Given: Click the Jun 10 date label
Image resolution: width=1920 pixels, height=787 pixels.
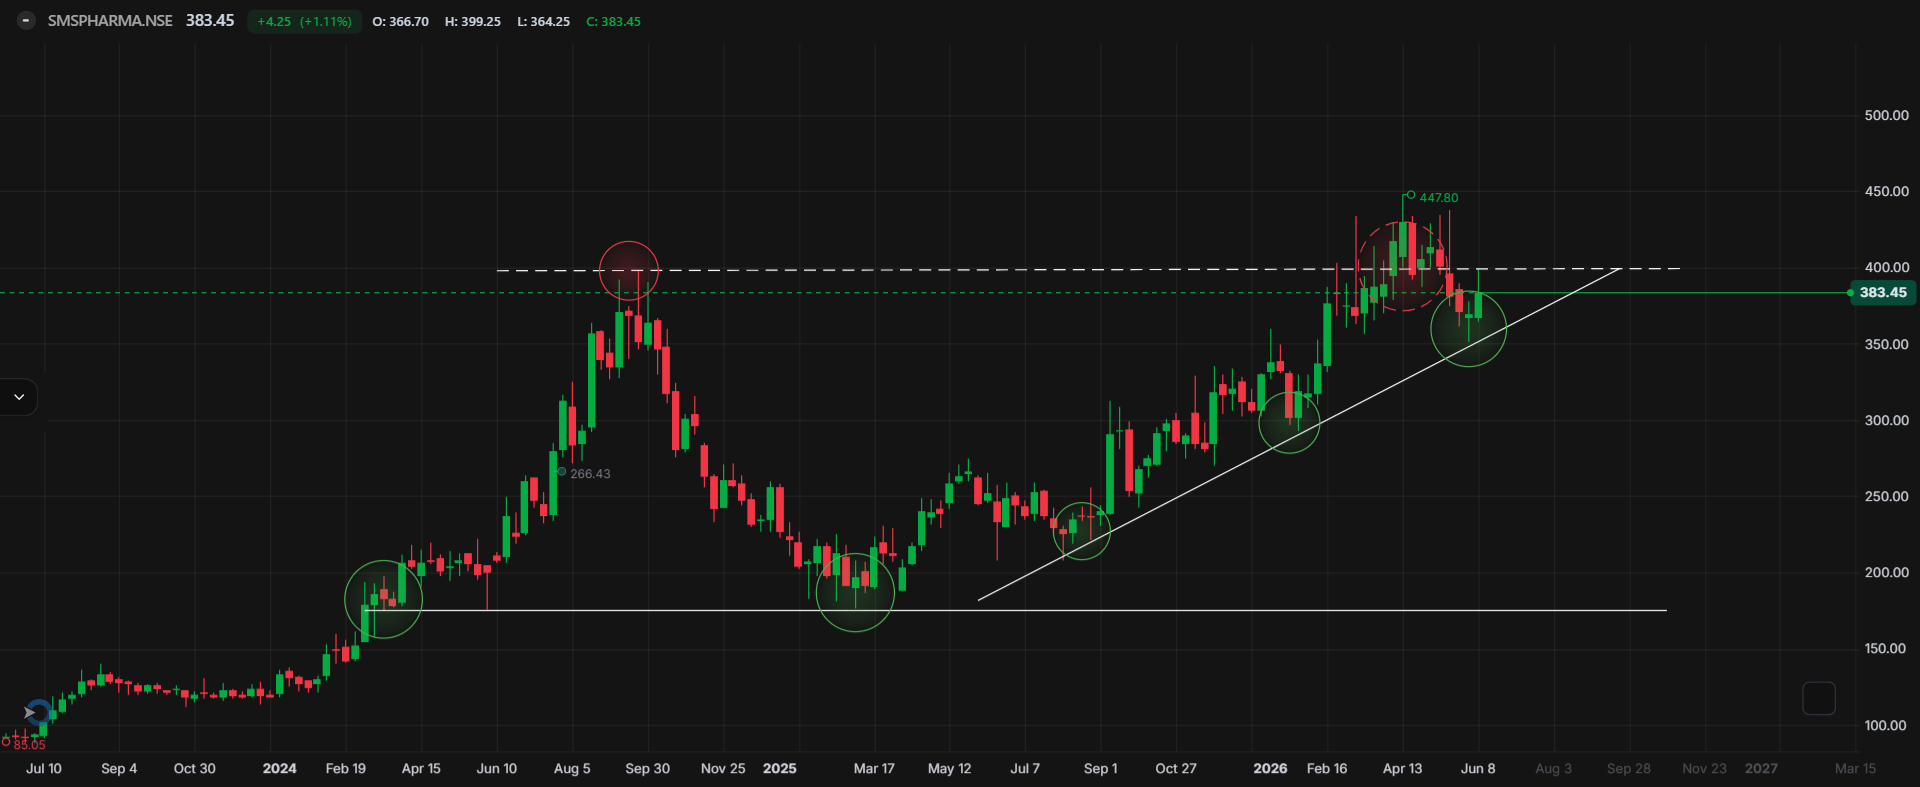Looking at the screenshot, I should pos(497,769).
